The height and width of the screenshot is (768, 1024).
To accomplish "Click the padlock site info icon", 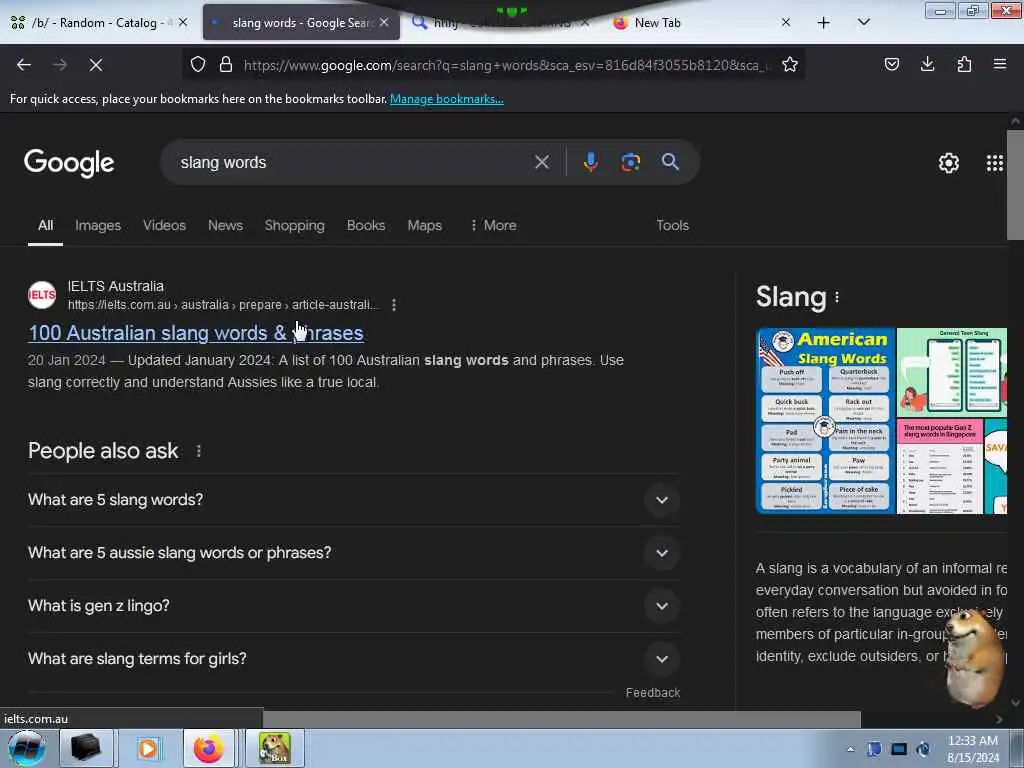I will pyautogui.click(x=226, y=65).
